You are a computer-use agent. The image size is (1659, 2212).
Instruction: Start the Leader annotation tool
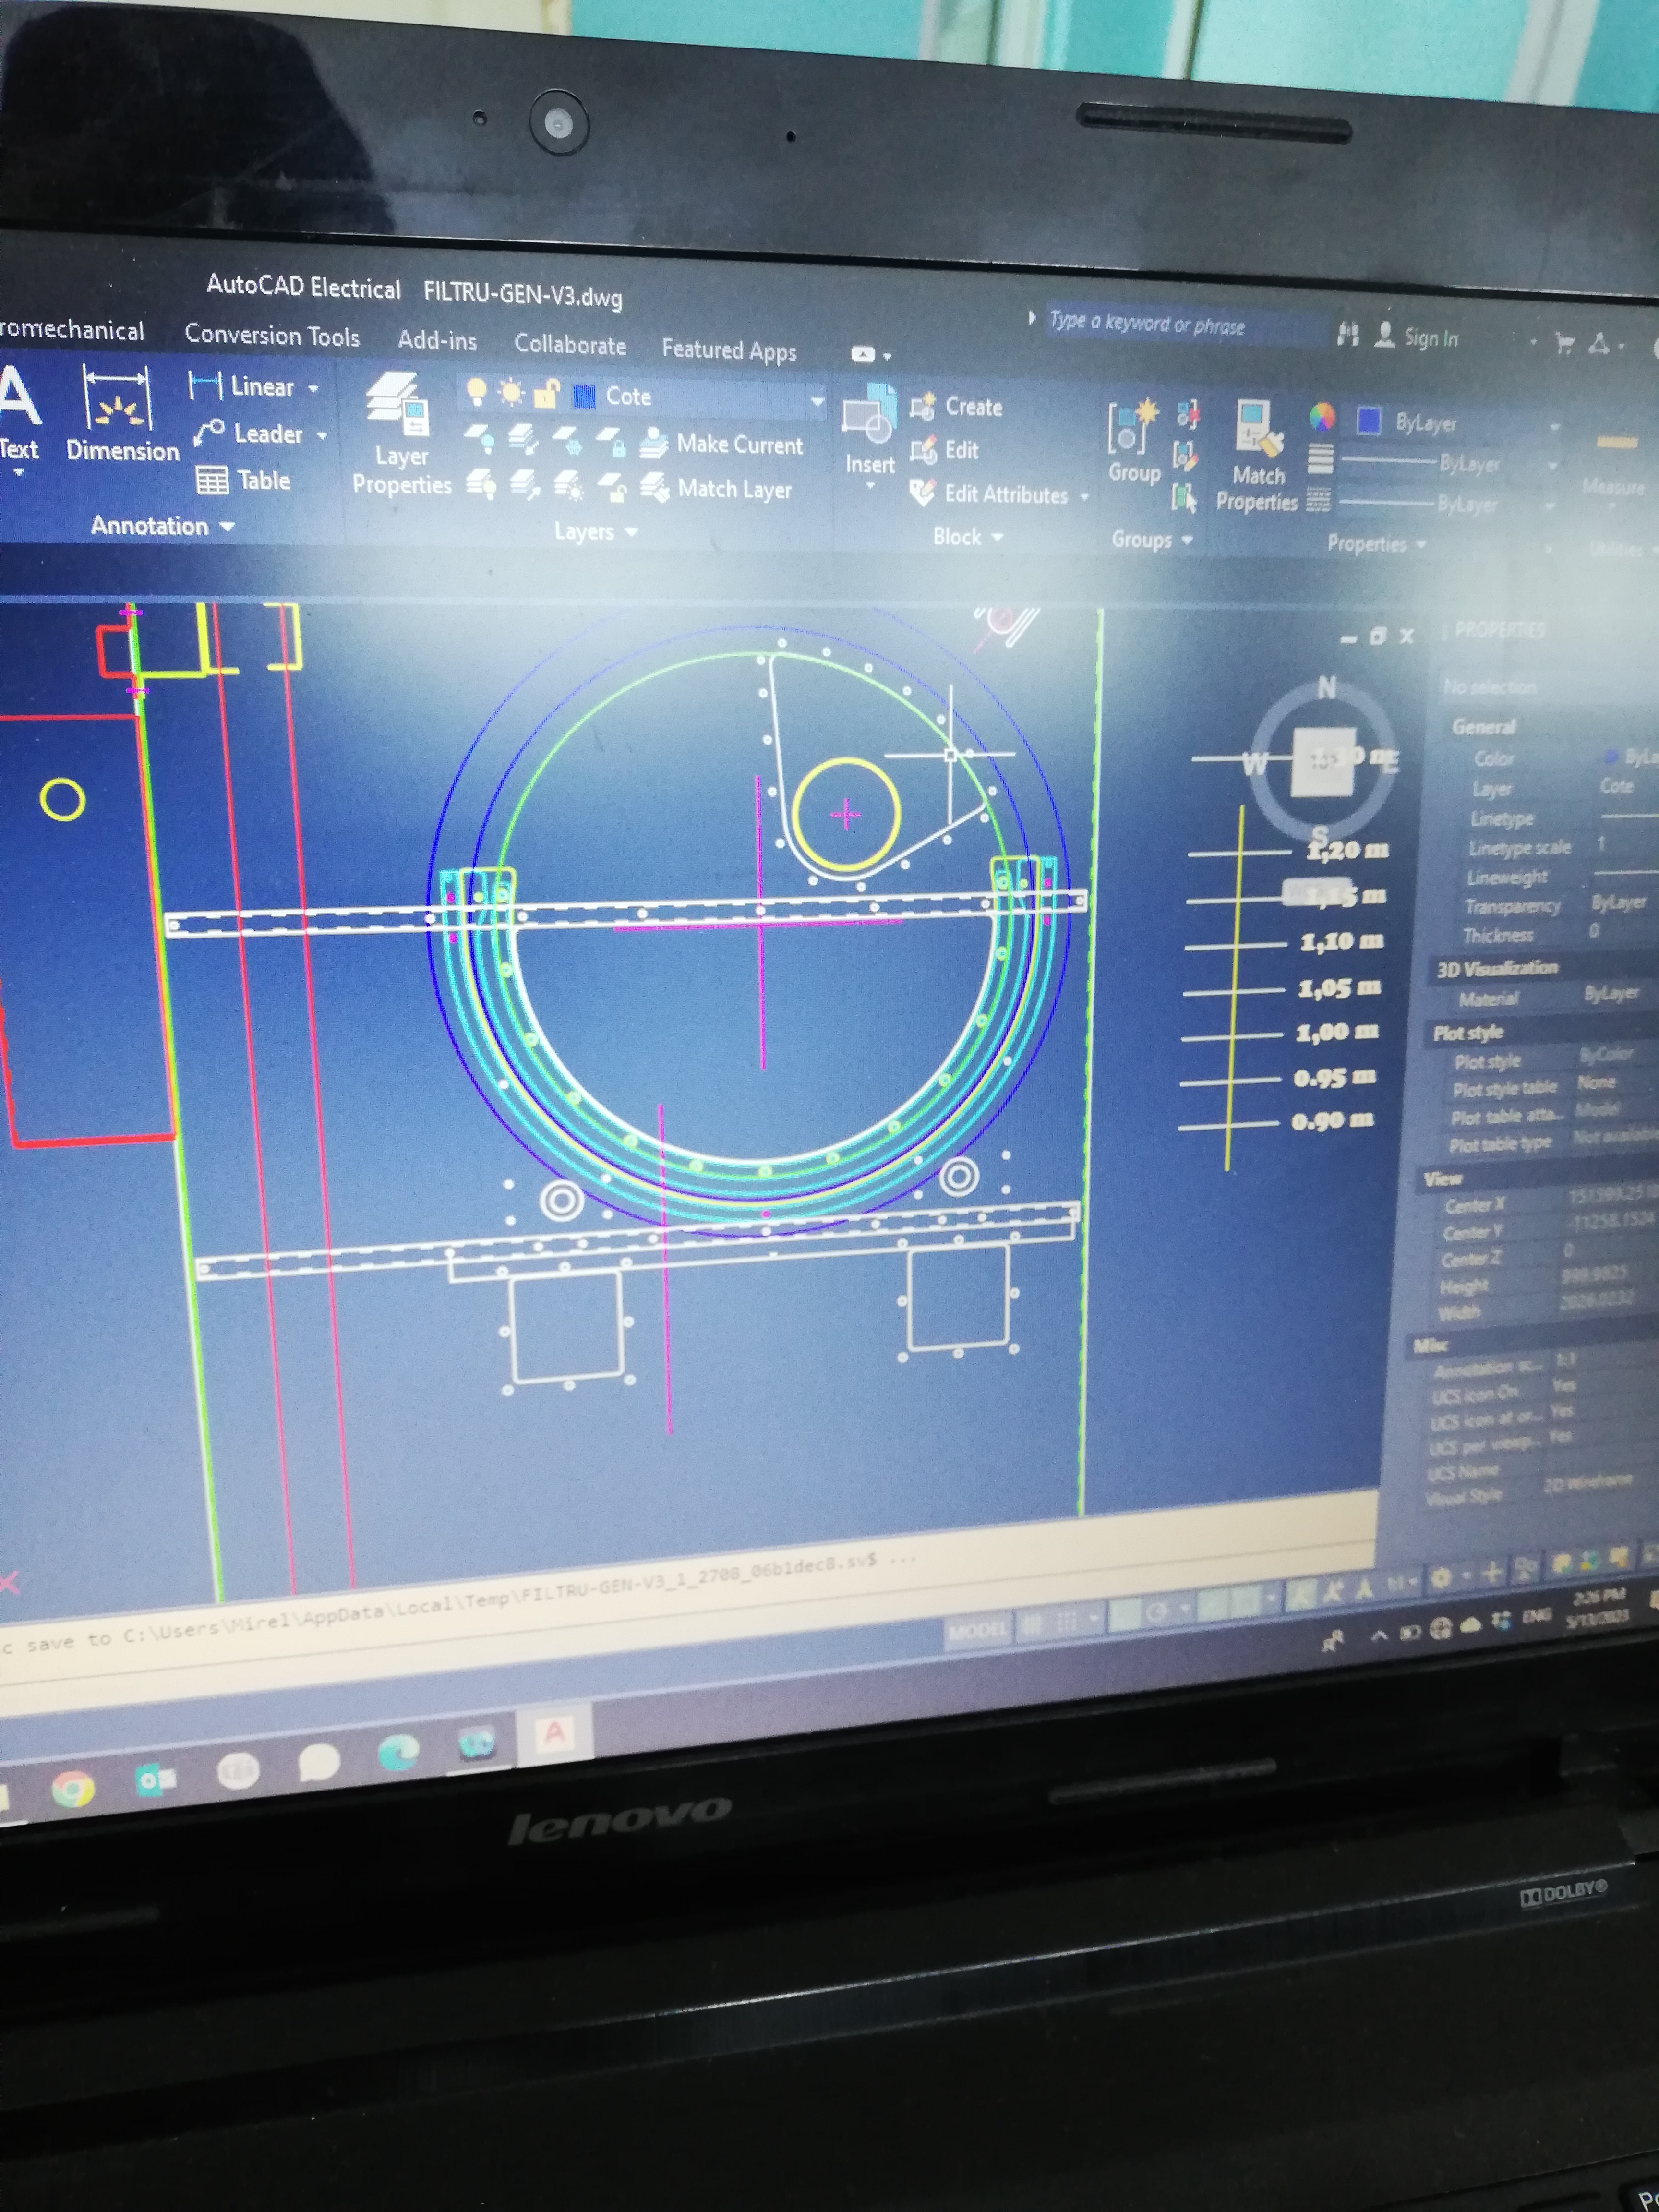[x=248, y=433]
